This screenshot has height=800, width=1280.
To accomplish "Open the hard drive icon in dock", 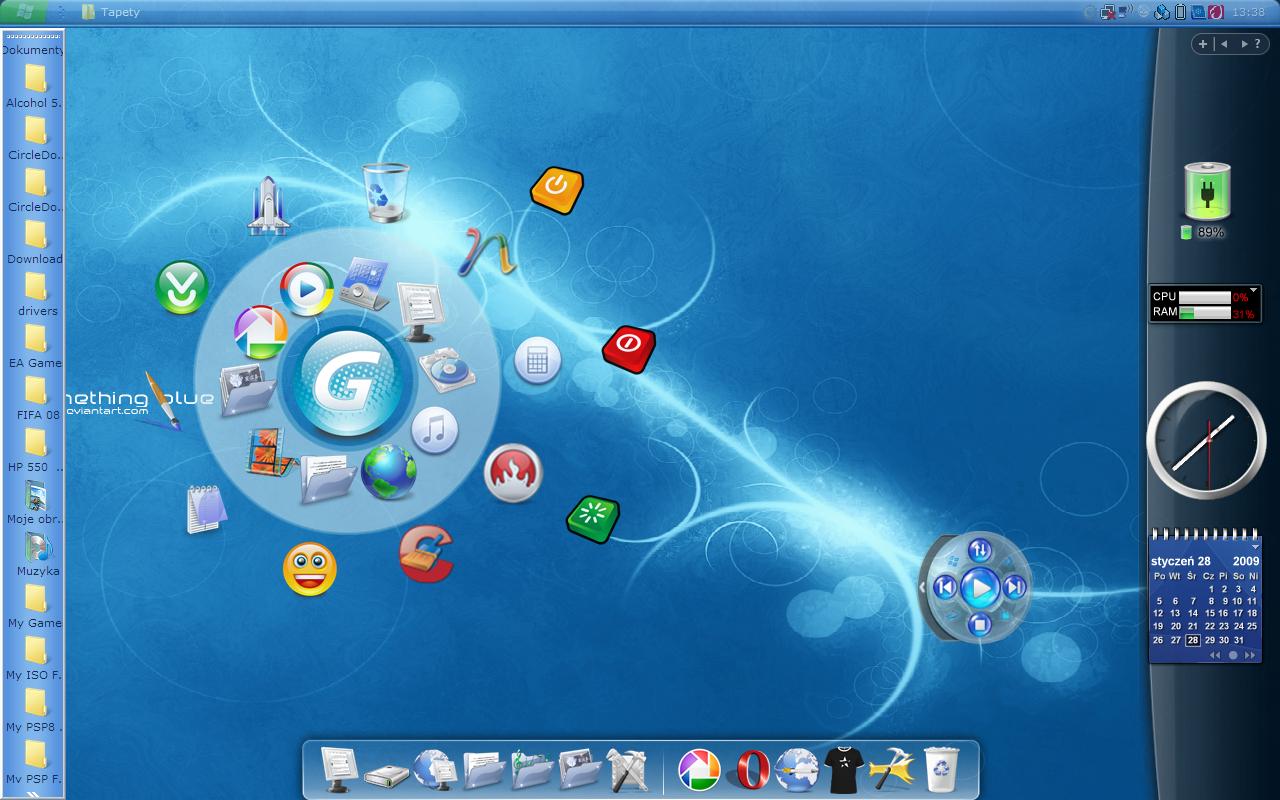I will point(386,774).
